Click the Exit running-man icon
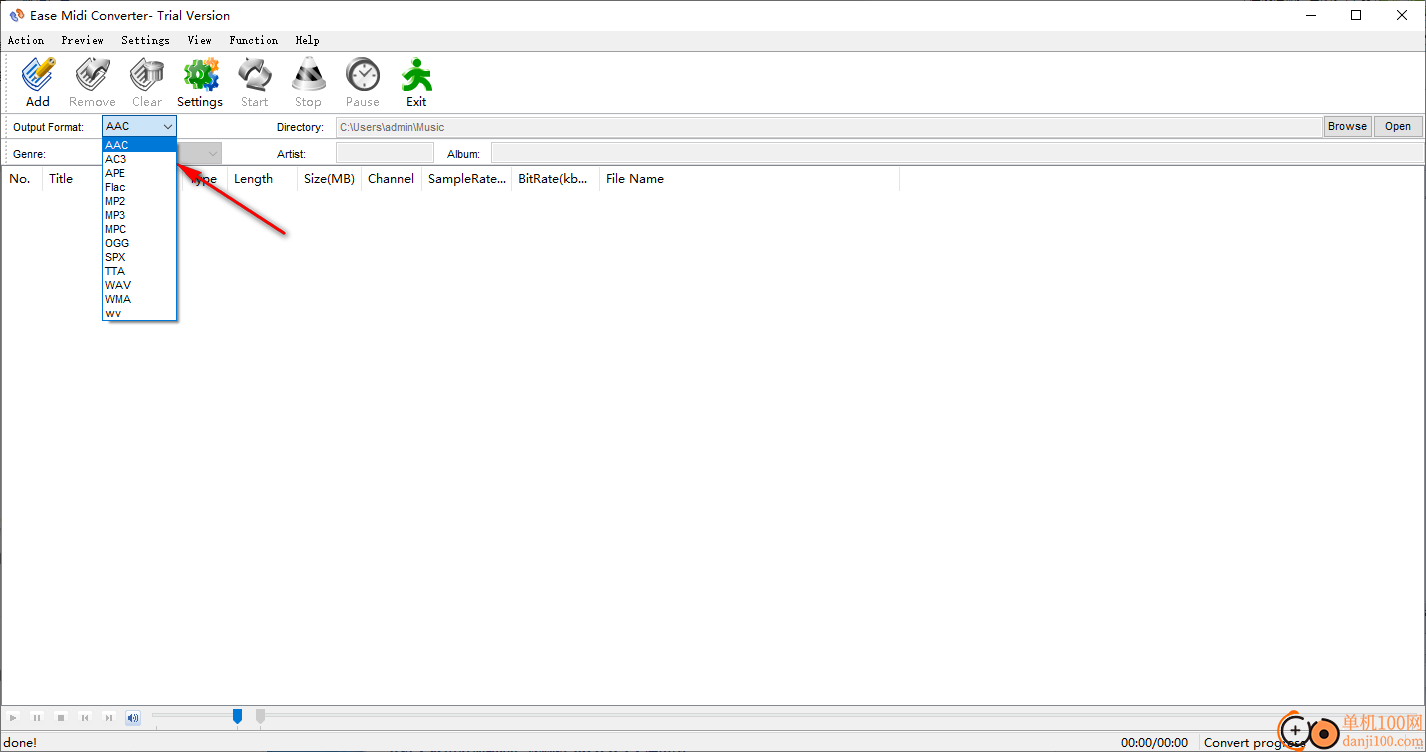The image size is (1426, 752). coord(416,82)
